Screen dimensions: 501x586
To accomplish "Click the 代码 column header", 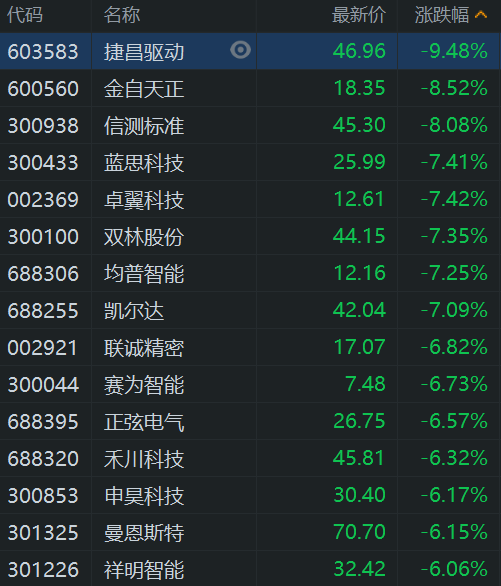I will (x=25, y=15).
